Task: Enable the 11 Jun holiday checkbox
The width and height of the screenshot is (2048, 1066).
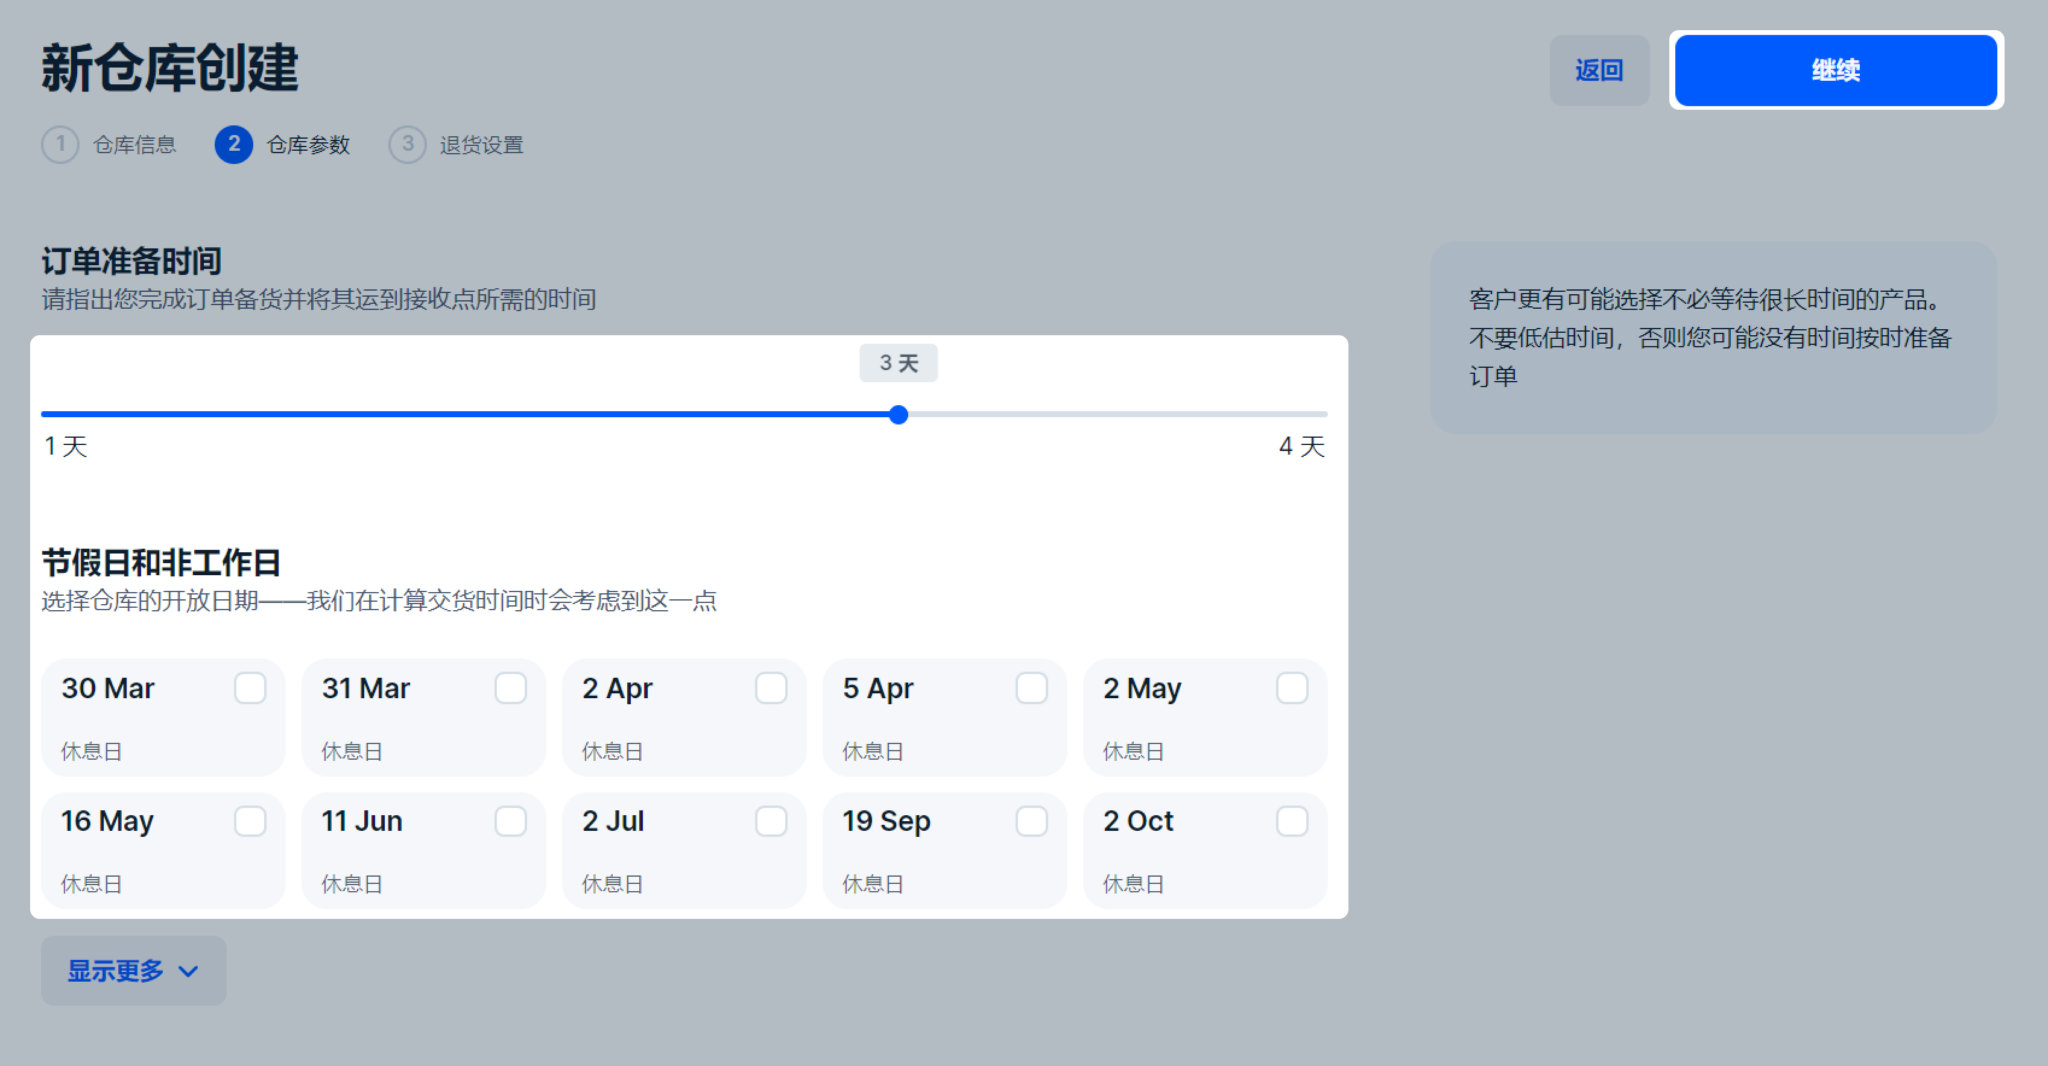Action: click(511, 821)
